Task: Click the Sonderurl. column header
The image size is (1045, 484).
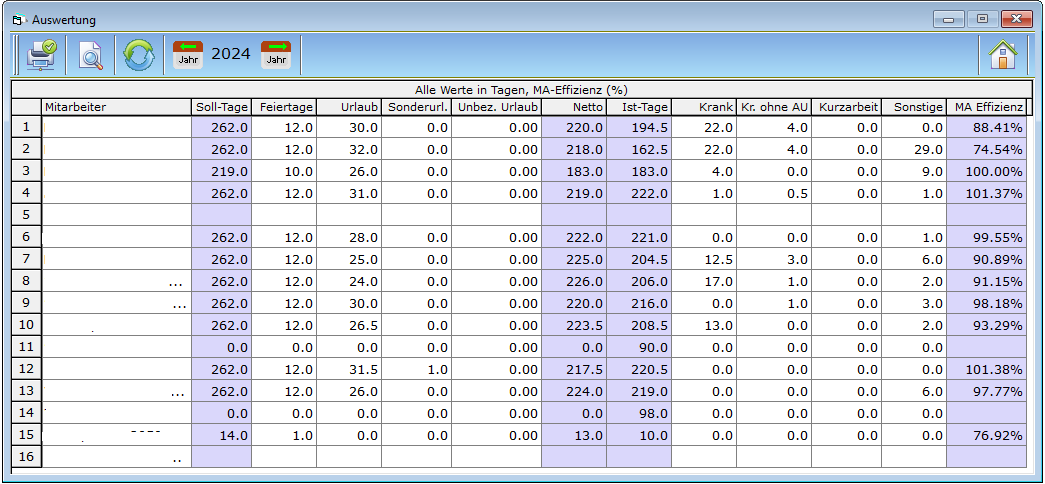Action: pos(417,107)
